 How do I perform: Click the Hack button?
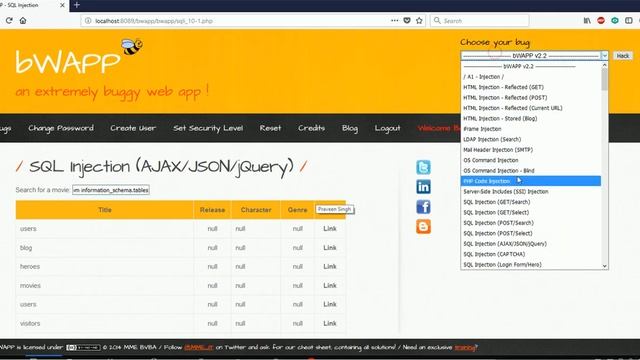pyautogui.click(x=622, y=56)
